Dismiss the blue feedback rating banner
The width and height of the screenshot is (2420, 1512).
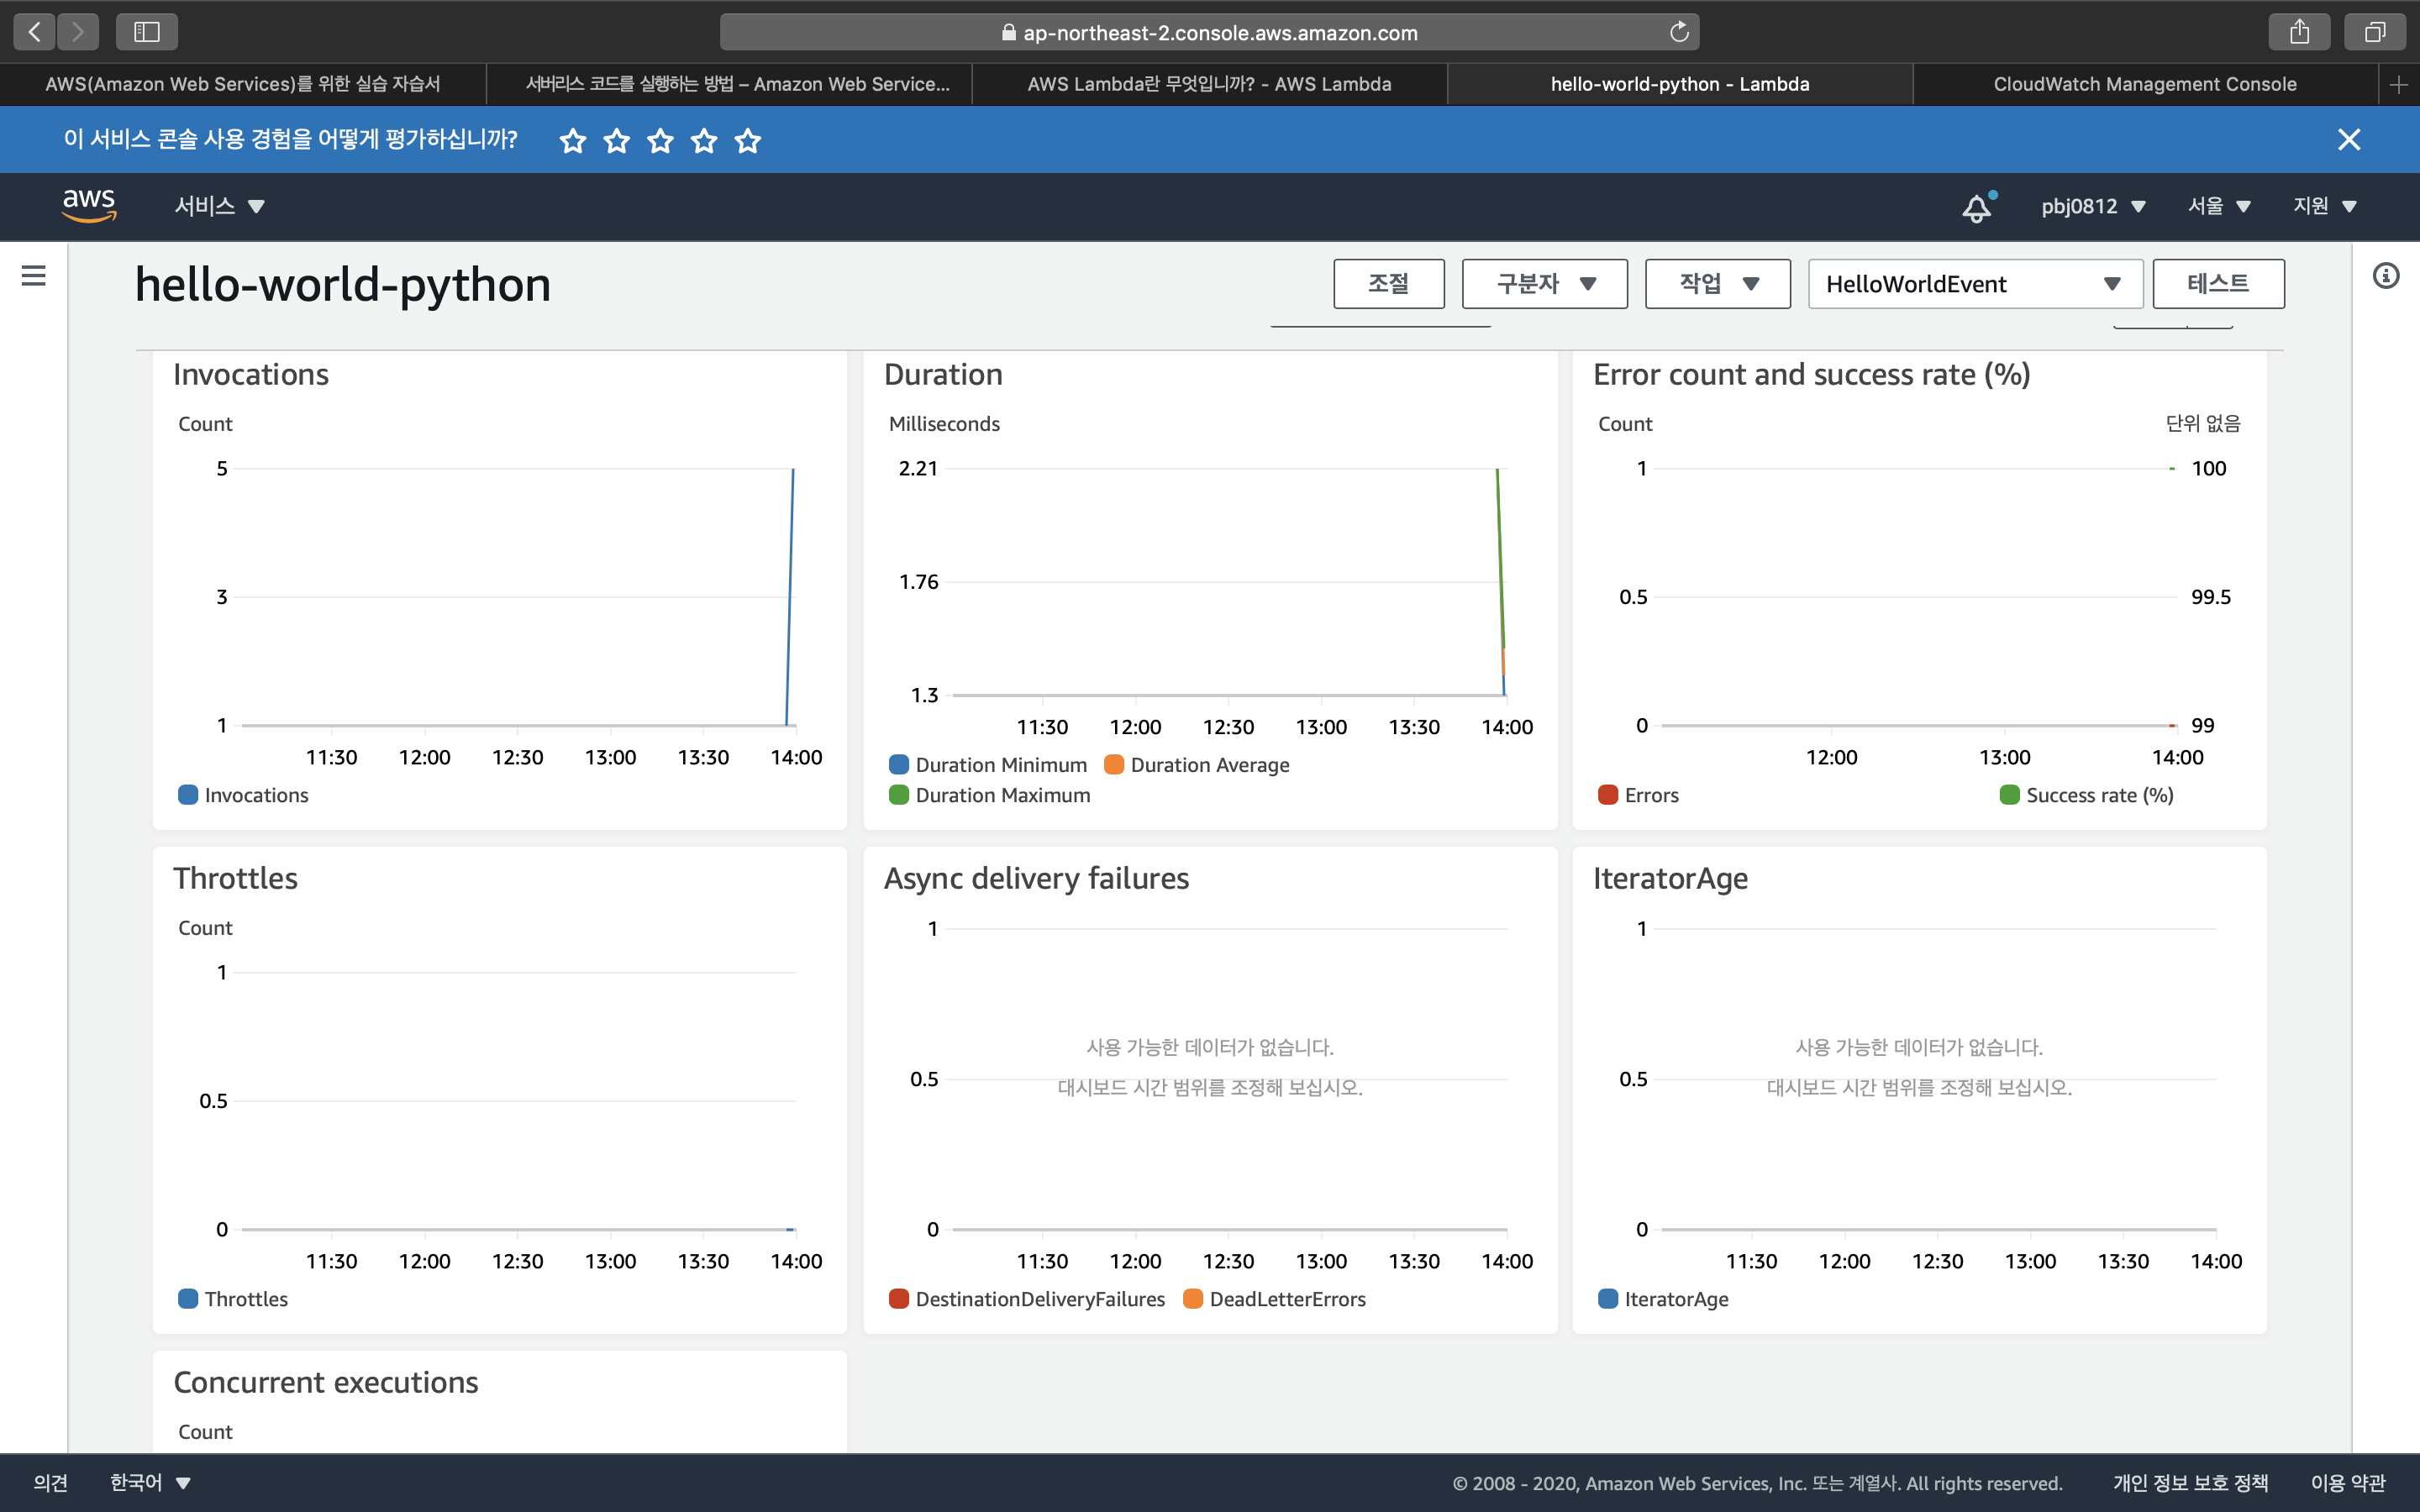tap(2348, 140)
